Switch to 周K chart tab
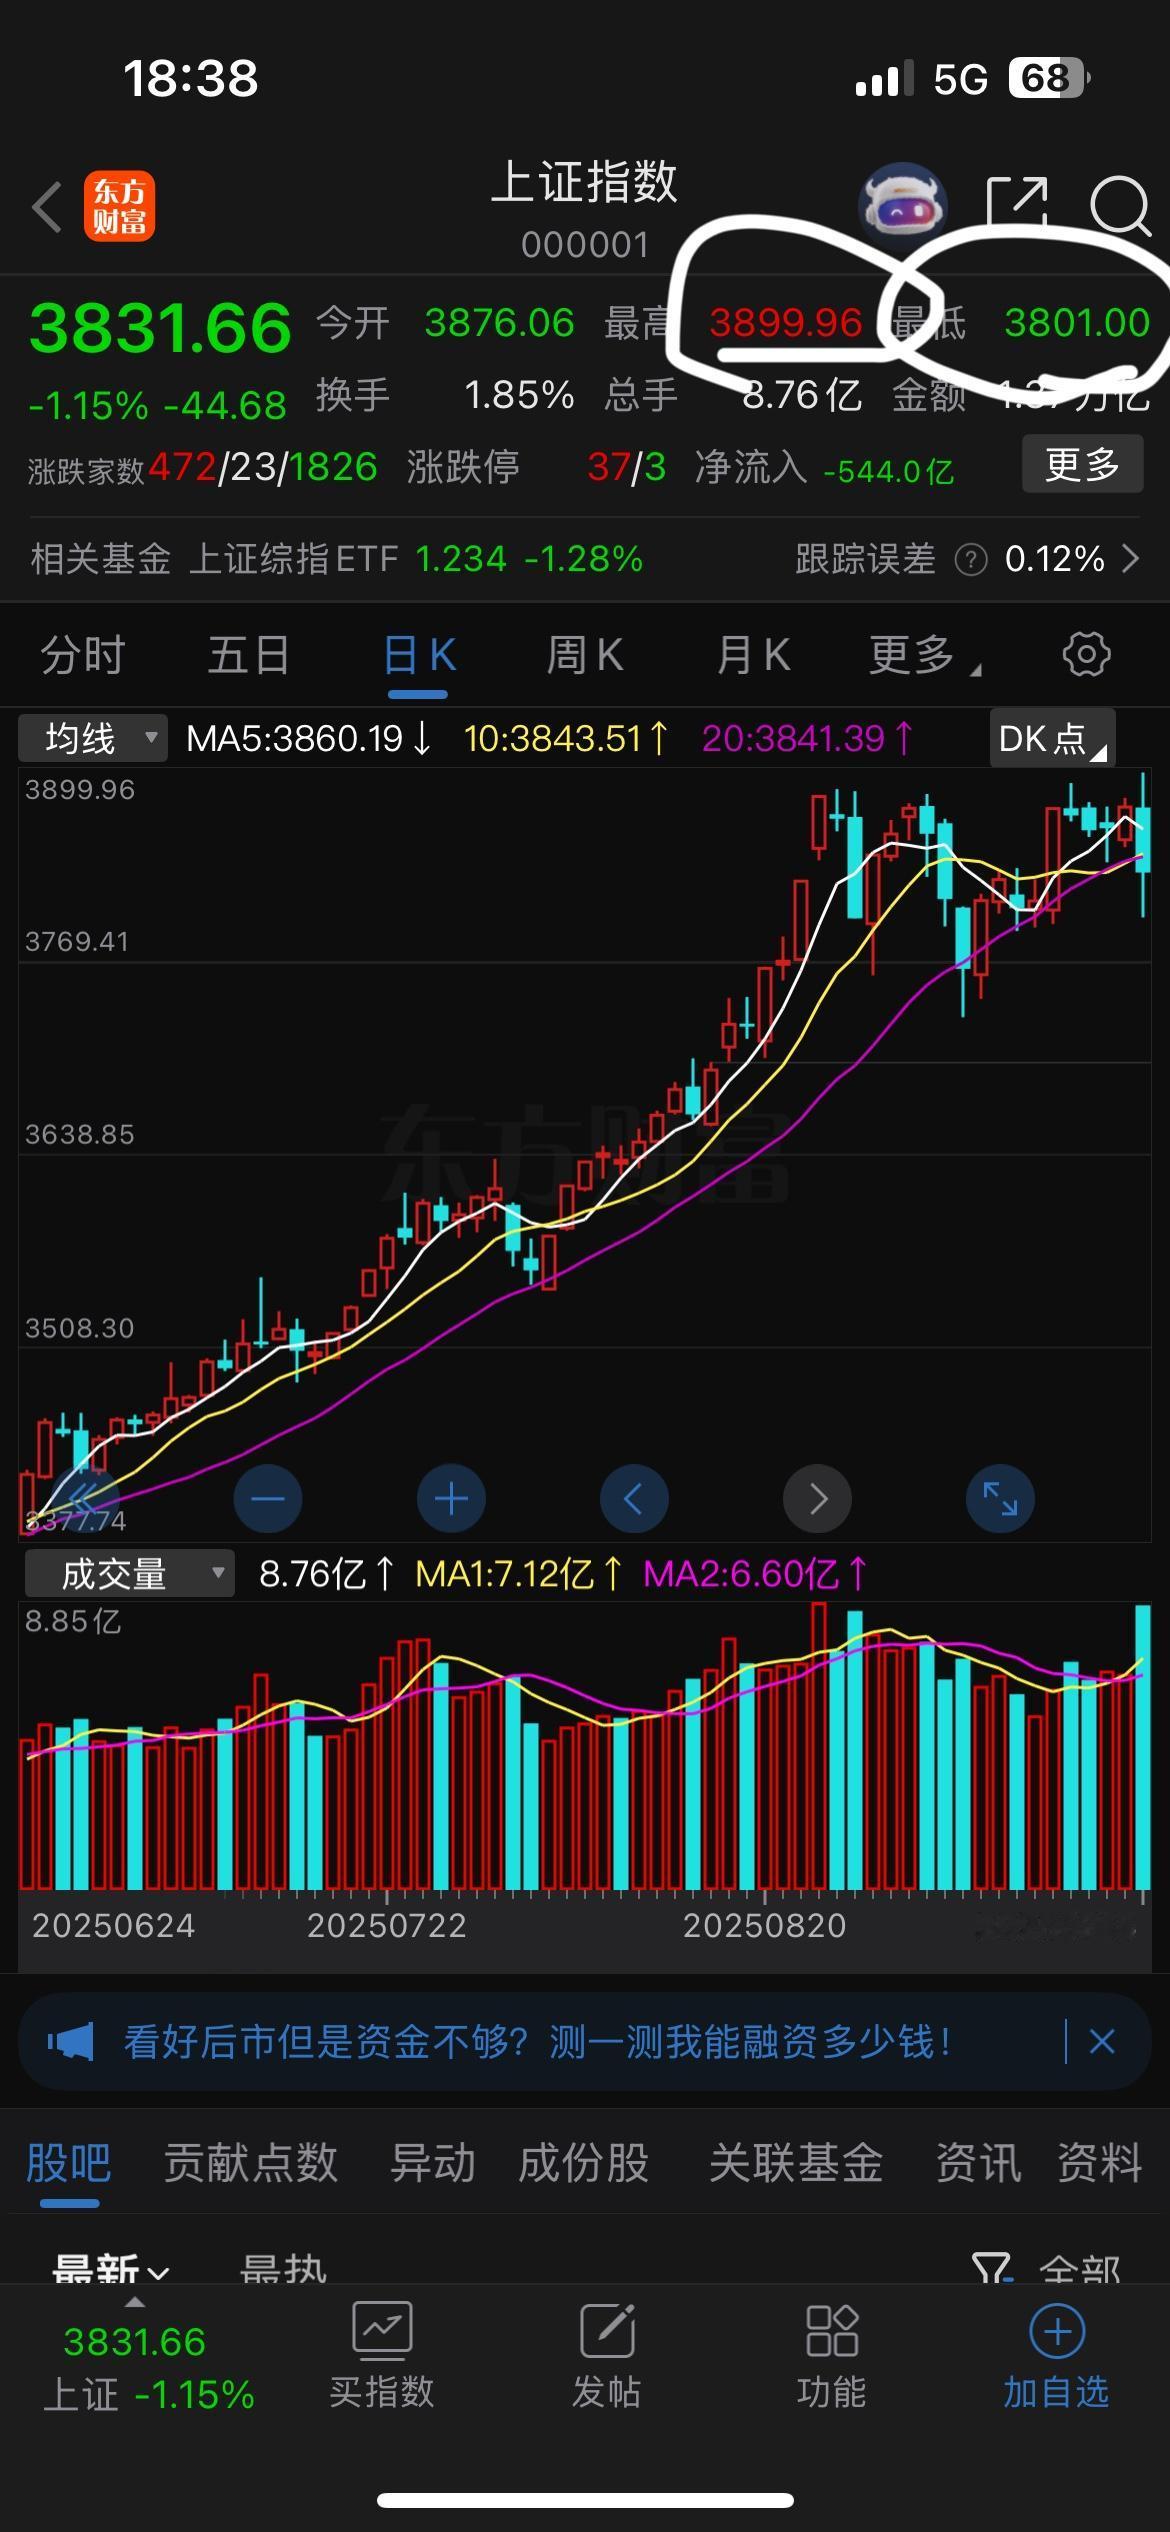 (585, 656)
